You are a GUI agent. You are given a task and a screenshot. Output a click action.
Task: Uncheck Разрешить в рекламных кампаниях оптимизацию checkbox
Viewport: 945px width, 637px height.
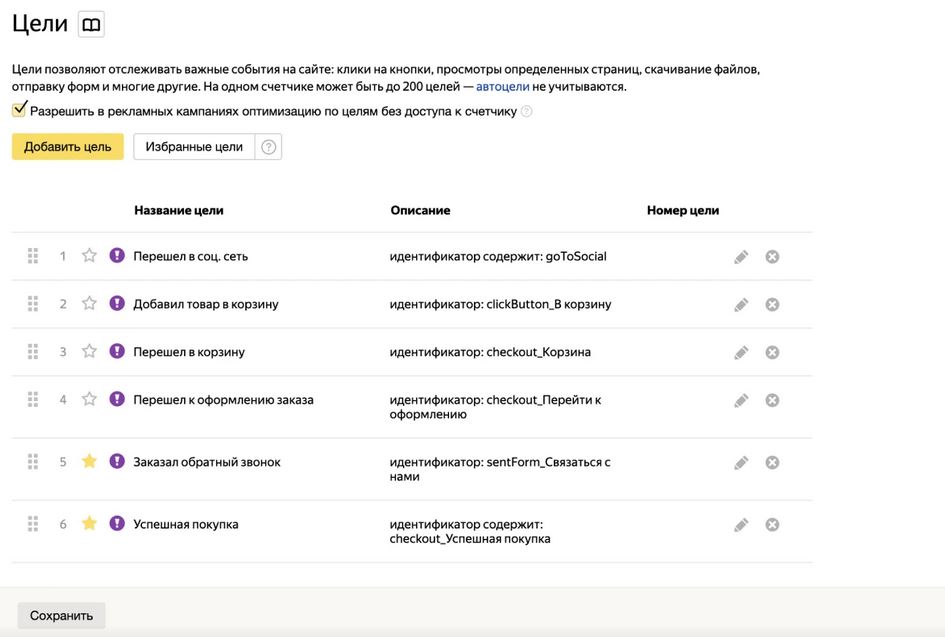pyautogui.click(x=20, y=110)
